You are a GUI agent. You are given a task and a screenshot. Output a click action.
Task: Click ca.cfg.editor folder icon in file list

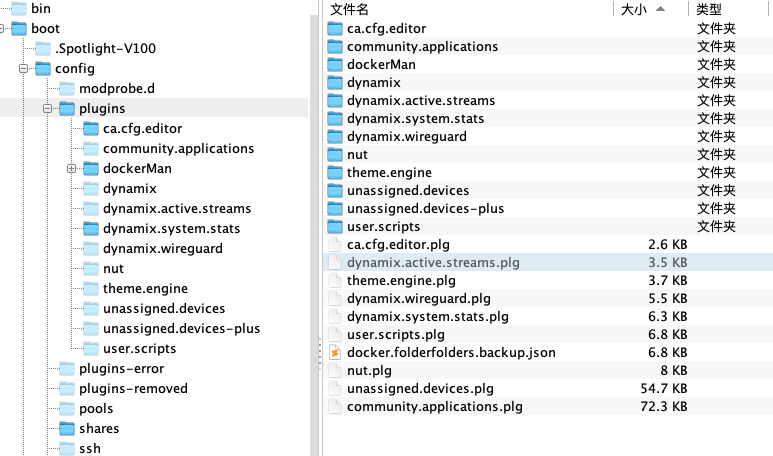[x=335, y=29]
